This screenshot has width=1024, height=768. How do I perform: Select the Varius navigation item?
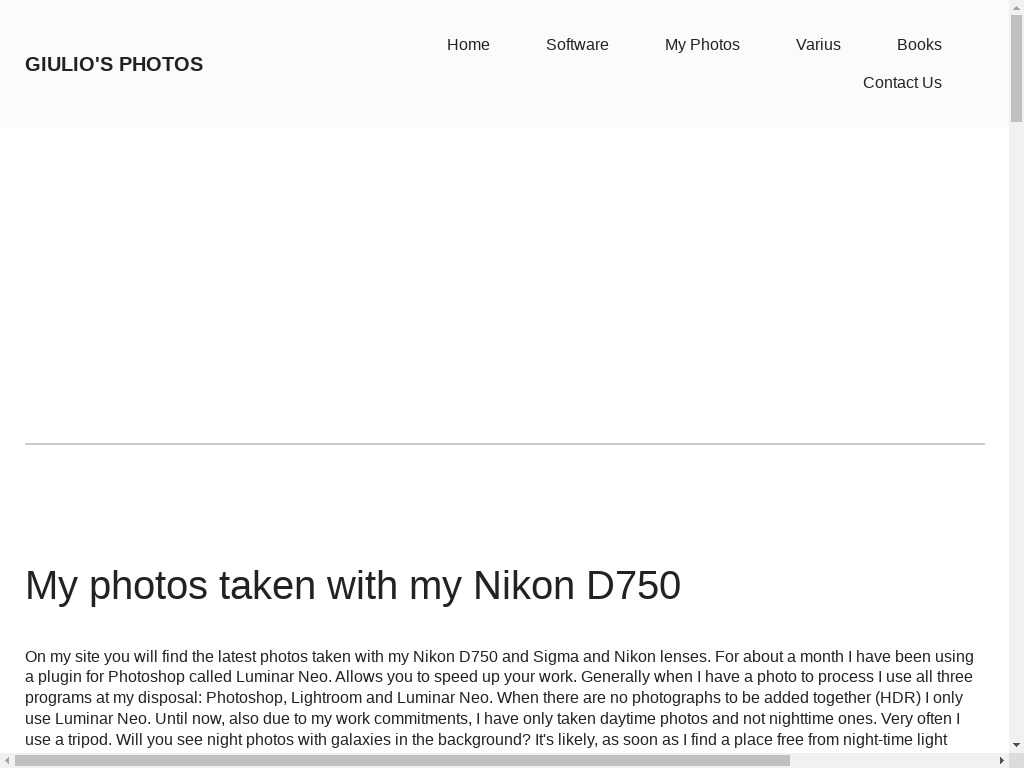[818, 45]
